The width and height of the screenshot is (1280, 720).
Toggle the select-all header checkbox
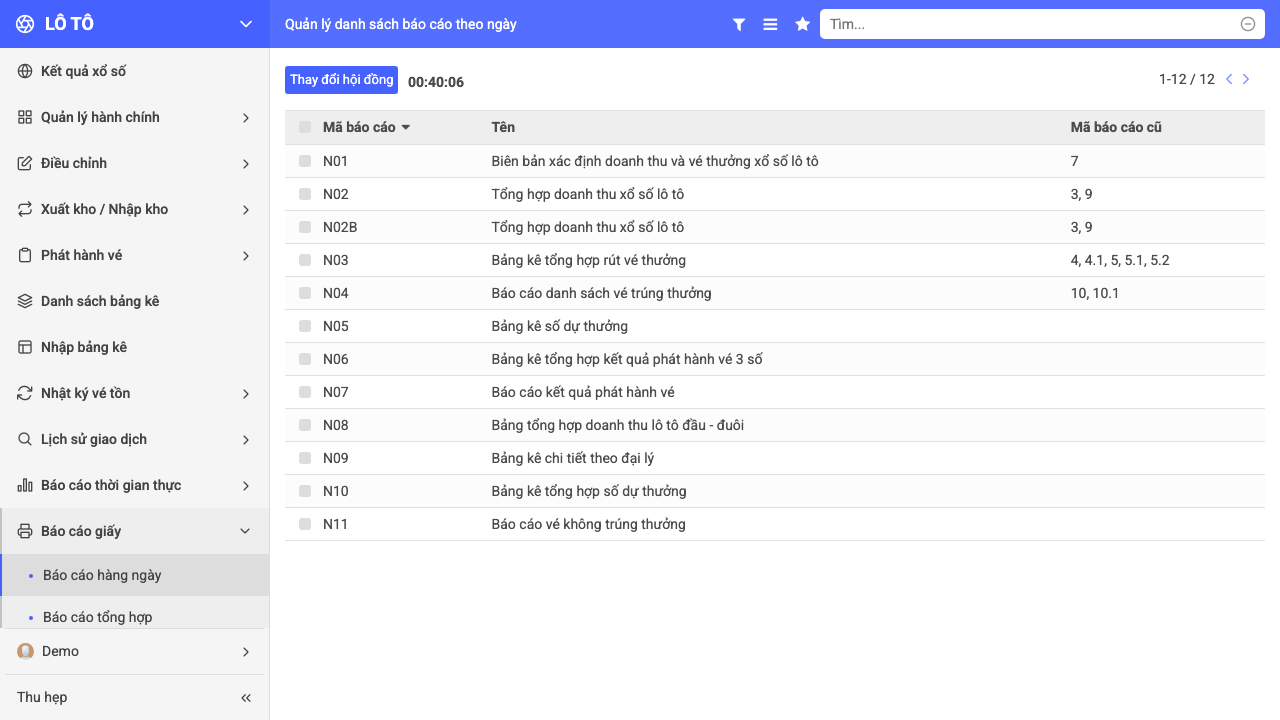click(x=305, y=127)
